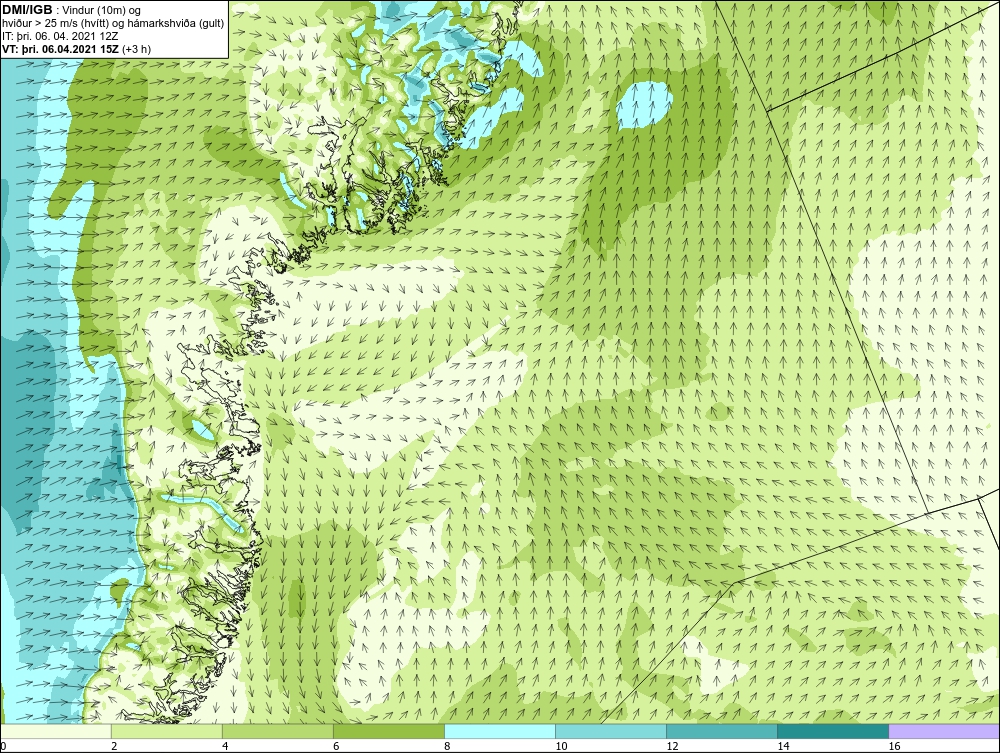Click the 8–10 m/s light cyan swatch

499,731
